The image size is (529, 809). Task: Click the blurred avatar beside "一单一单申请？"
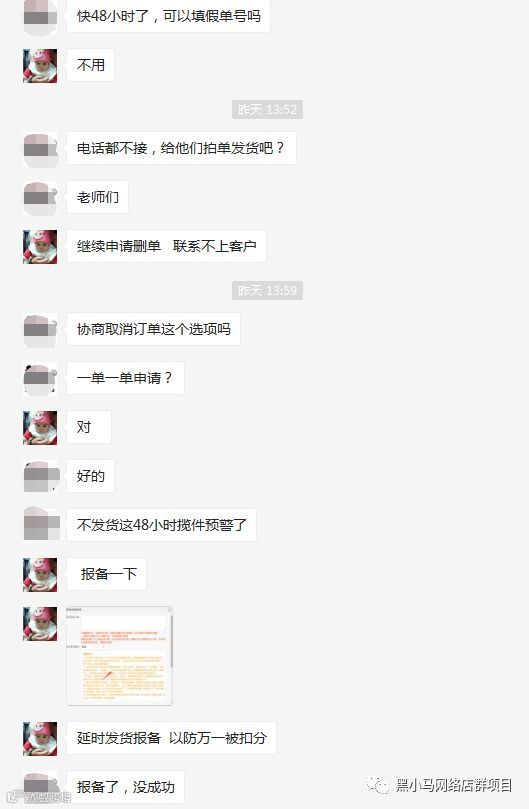pyautogui.click(x=40, y=379)
